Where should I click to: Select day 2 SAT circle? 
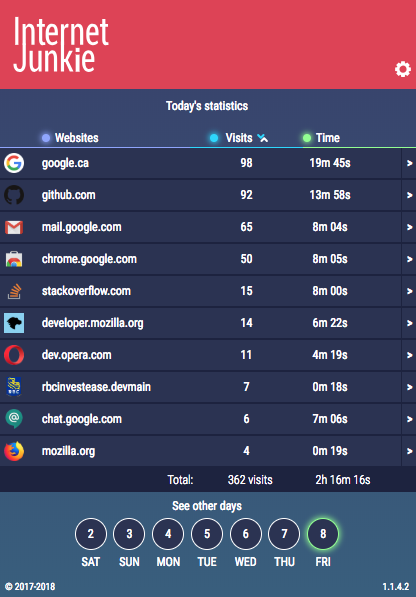91,534
